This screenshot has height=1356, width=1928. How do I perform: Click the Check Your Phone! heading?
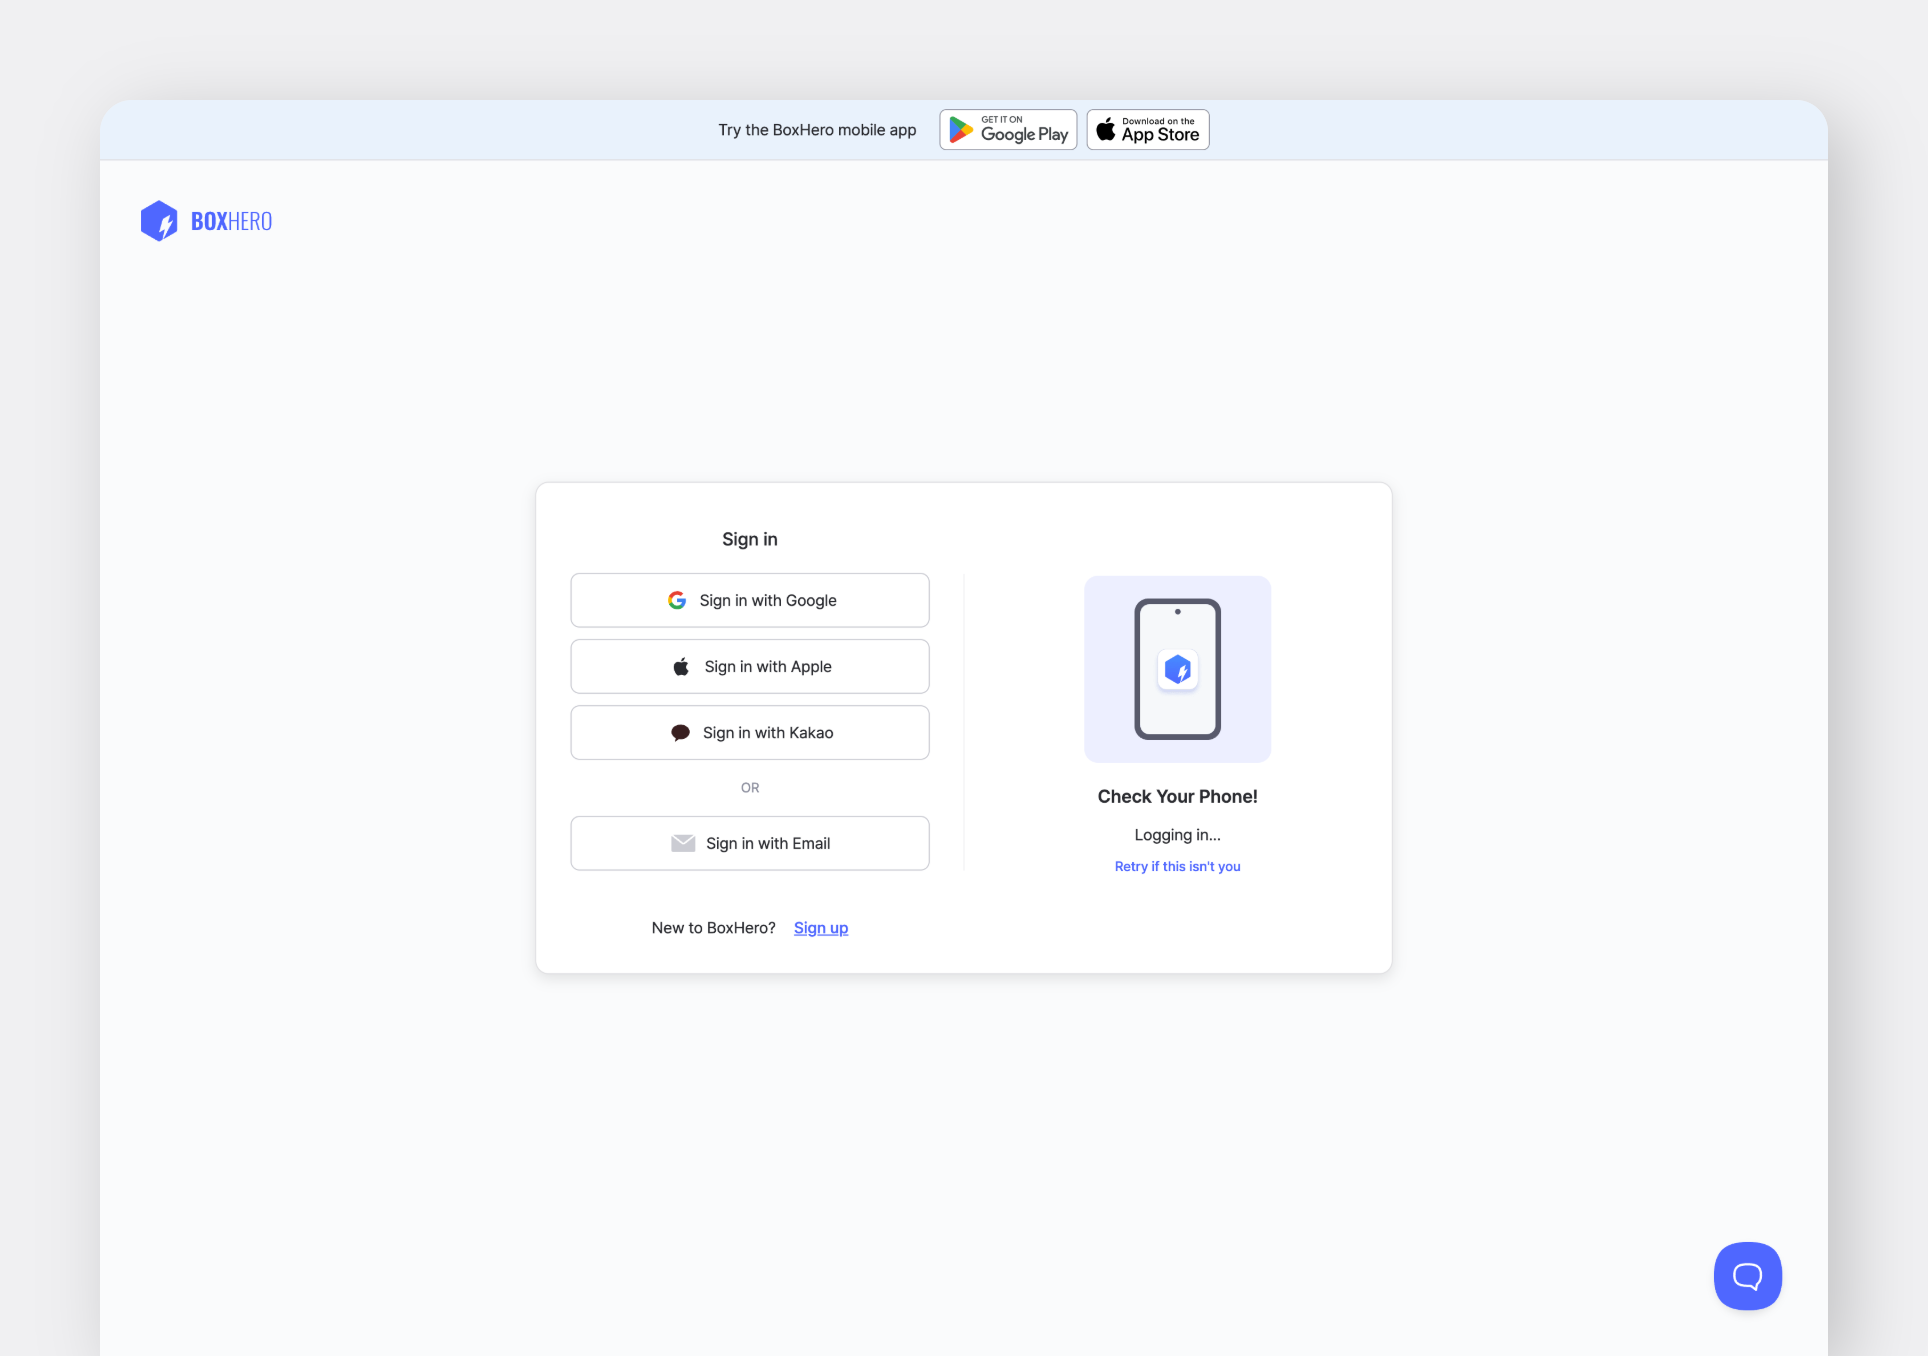(1178, 796)
